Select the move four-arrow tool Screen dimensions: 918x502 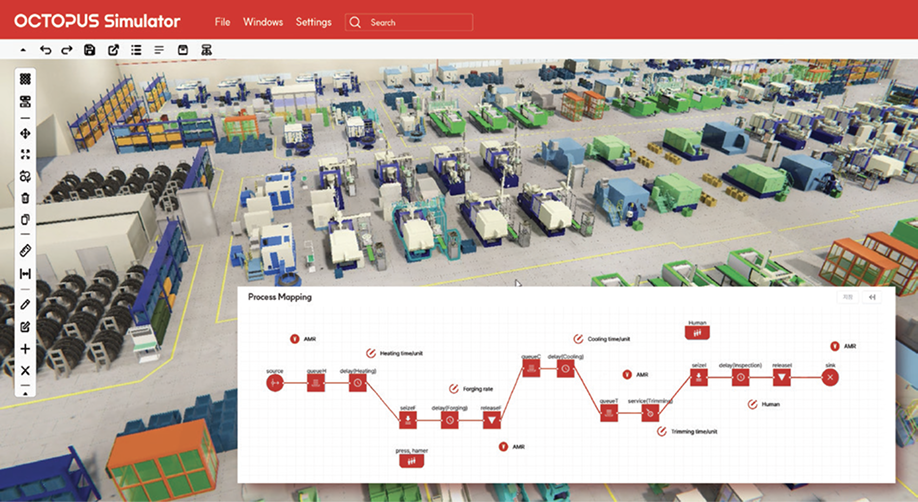(x=25, y=134)
